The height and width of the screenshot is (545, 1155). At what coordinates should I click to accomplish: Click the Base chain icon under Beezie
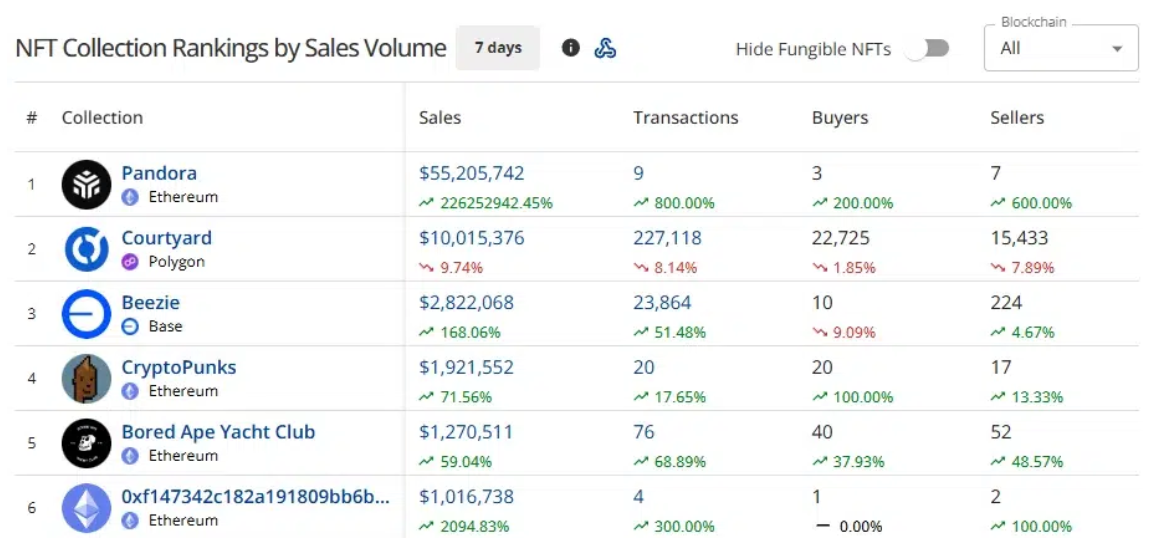tap(130, 327)
